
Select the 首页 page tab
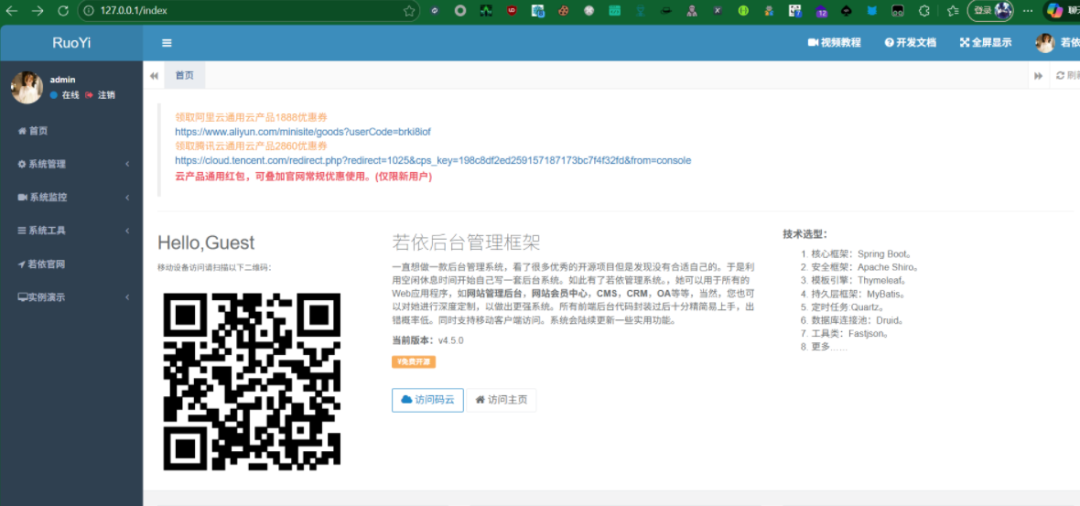click(x=184, y=76)
